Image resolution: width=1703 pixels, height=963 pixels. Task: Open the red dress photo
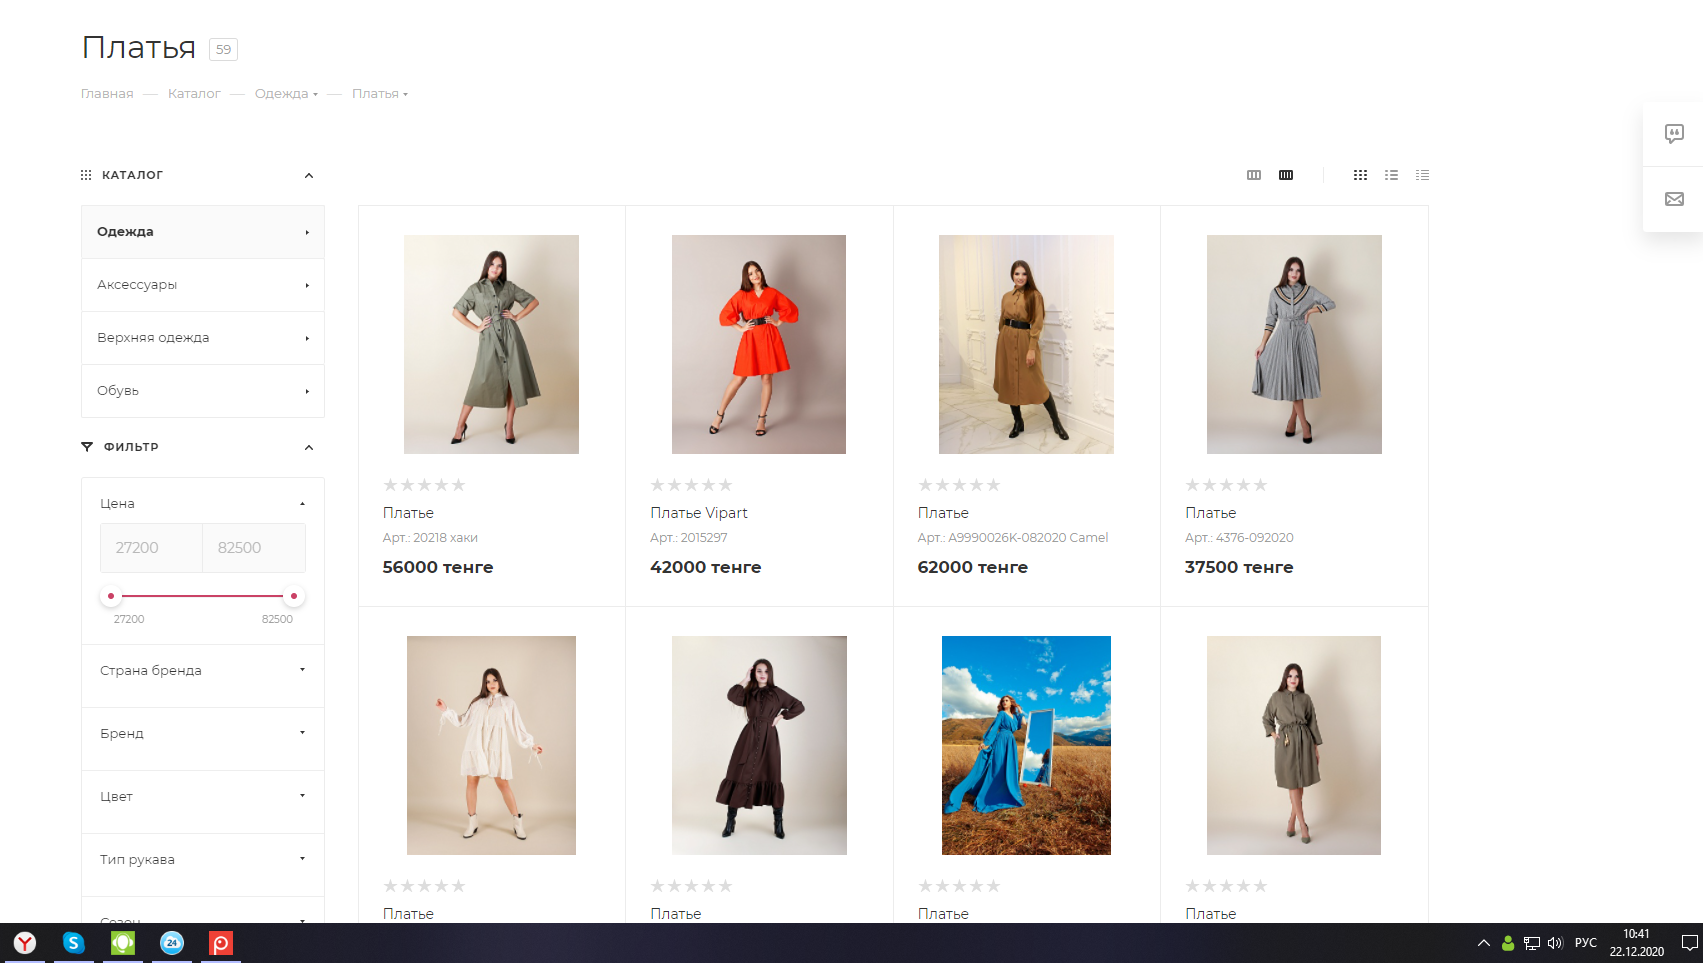point(759,344)
